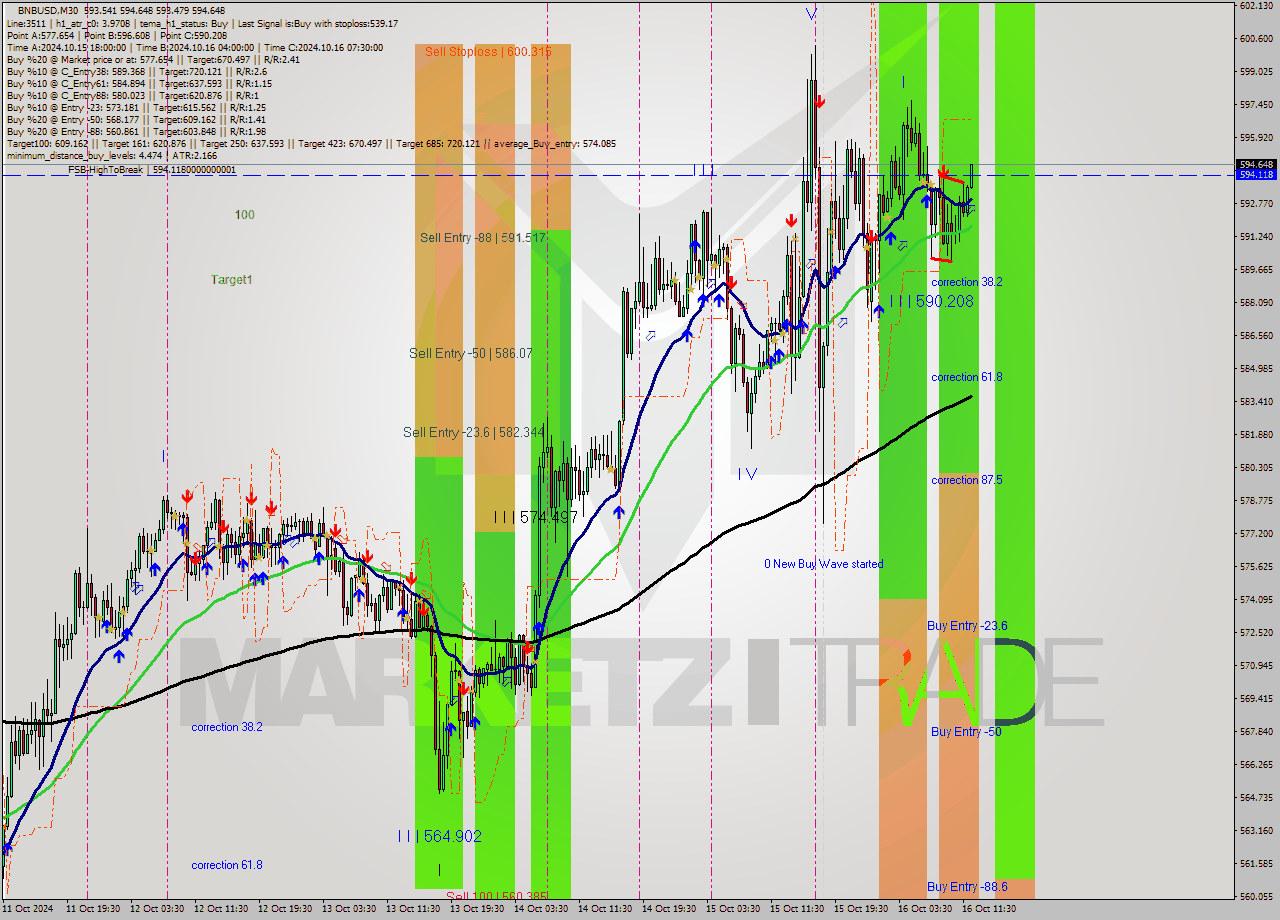This screenshot has height=920, width=1280.
Task: Click the 'Sell Entry -50 | 586.07' label
Action: coord(471,353)
